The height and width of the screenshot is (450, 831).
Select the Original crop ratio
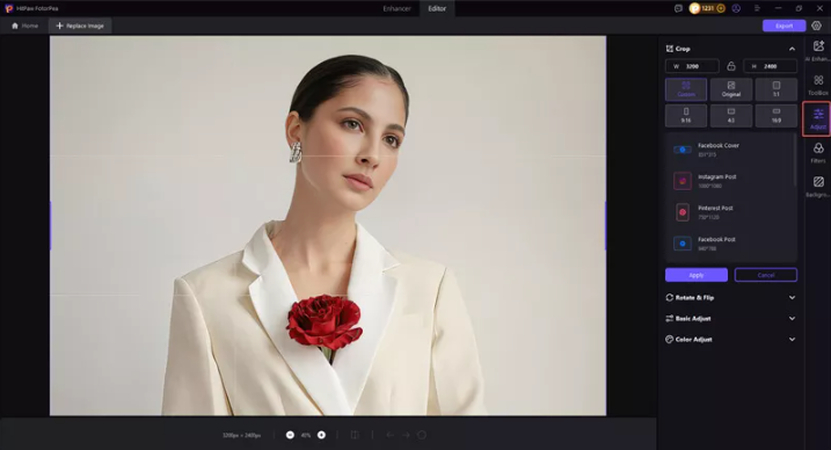point(731,89)
